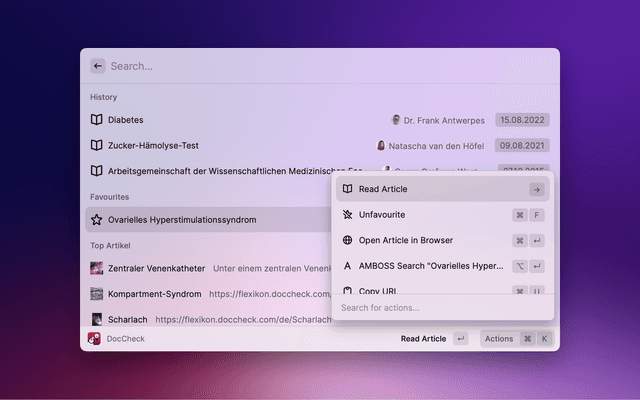
Task: Click the star icon beside Ovarielles Hyperstimulationssyndrom
Action: point(97,219)
